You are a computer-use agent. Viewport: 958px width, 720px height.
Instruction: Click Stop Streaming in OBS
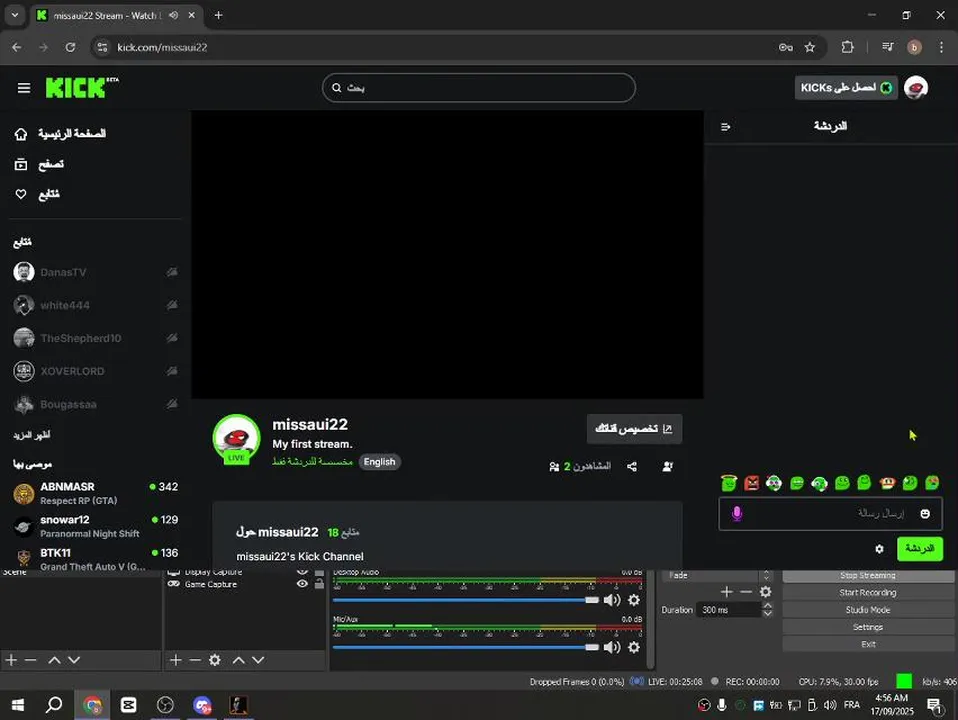868,576
